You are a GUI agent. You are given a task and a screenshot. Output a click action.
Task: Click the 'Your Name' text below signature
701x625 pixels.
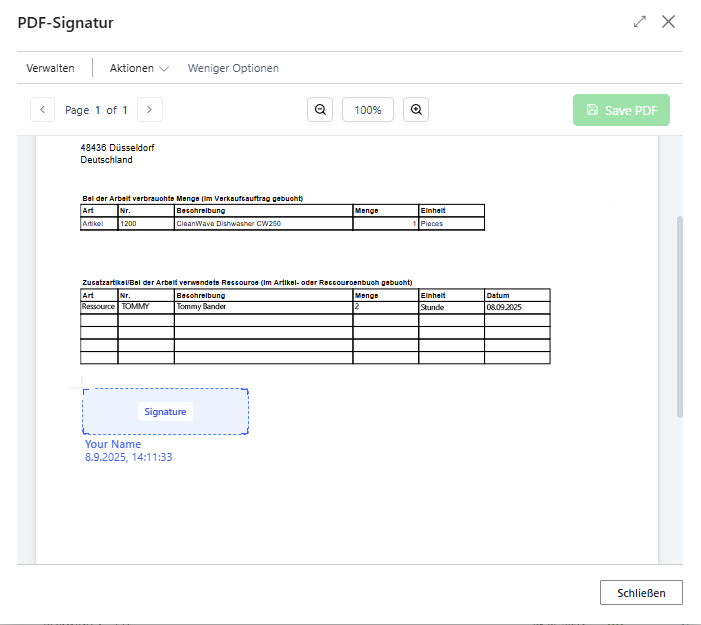point(113,444)
